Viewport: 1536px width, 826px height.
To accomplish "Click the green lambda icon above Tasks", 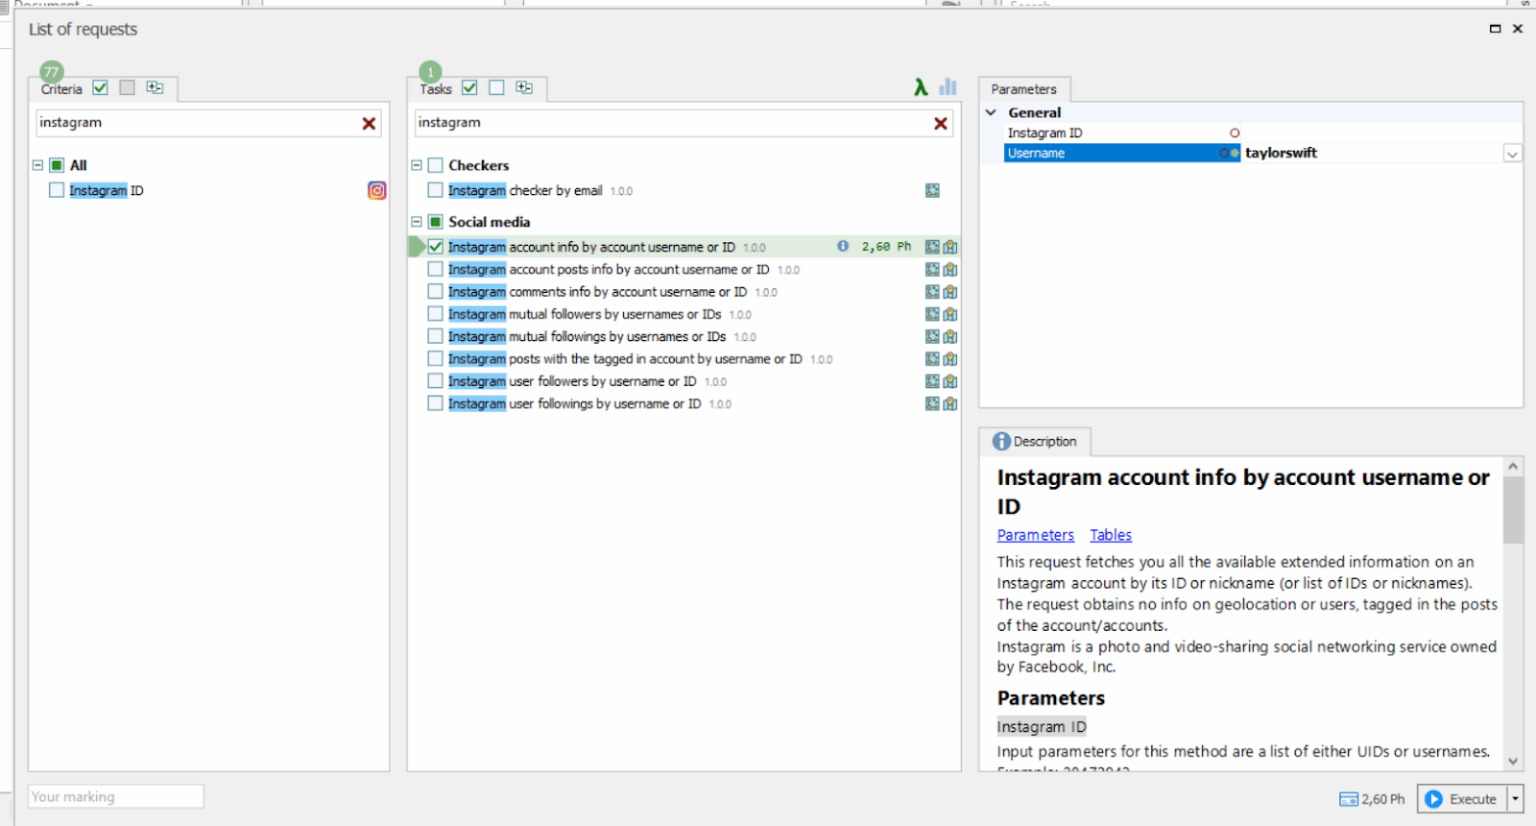I will coord(920,88).
